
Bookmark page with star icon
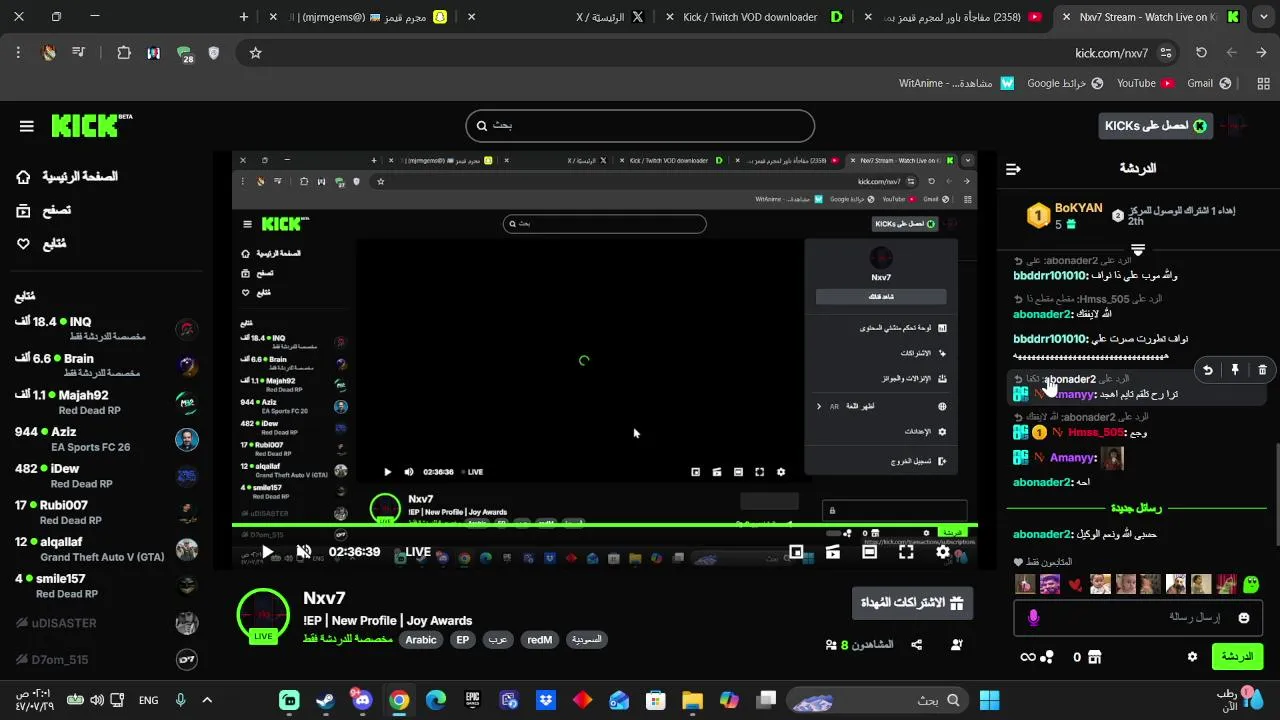(255, 53)
